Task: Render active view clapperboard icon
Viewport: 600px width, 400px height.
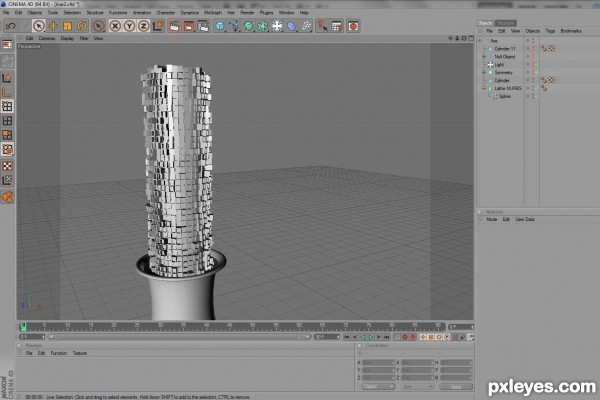Action: pyautogui.click(x=174, y=26)
